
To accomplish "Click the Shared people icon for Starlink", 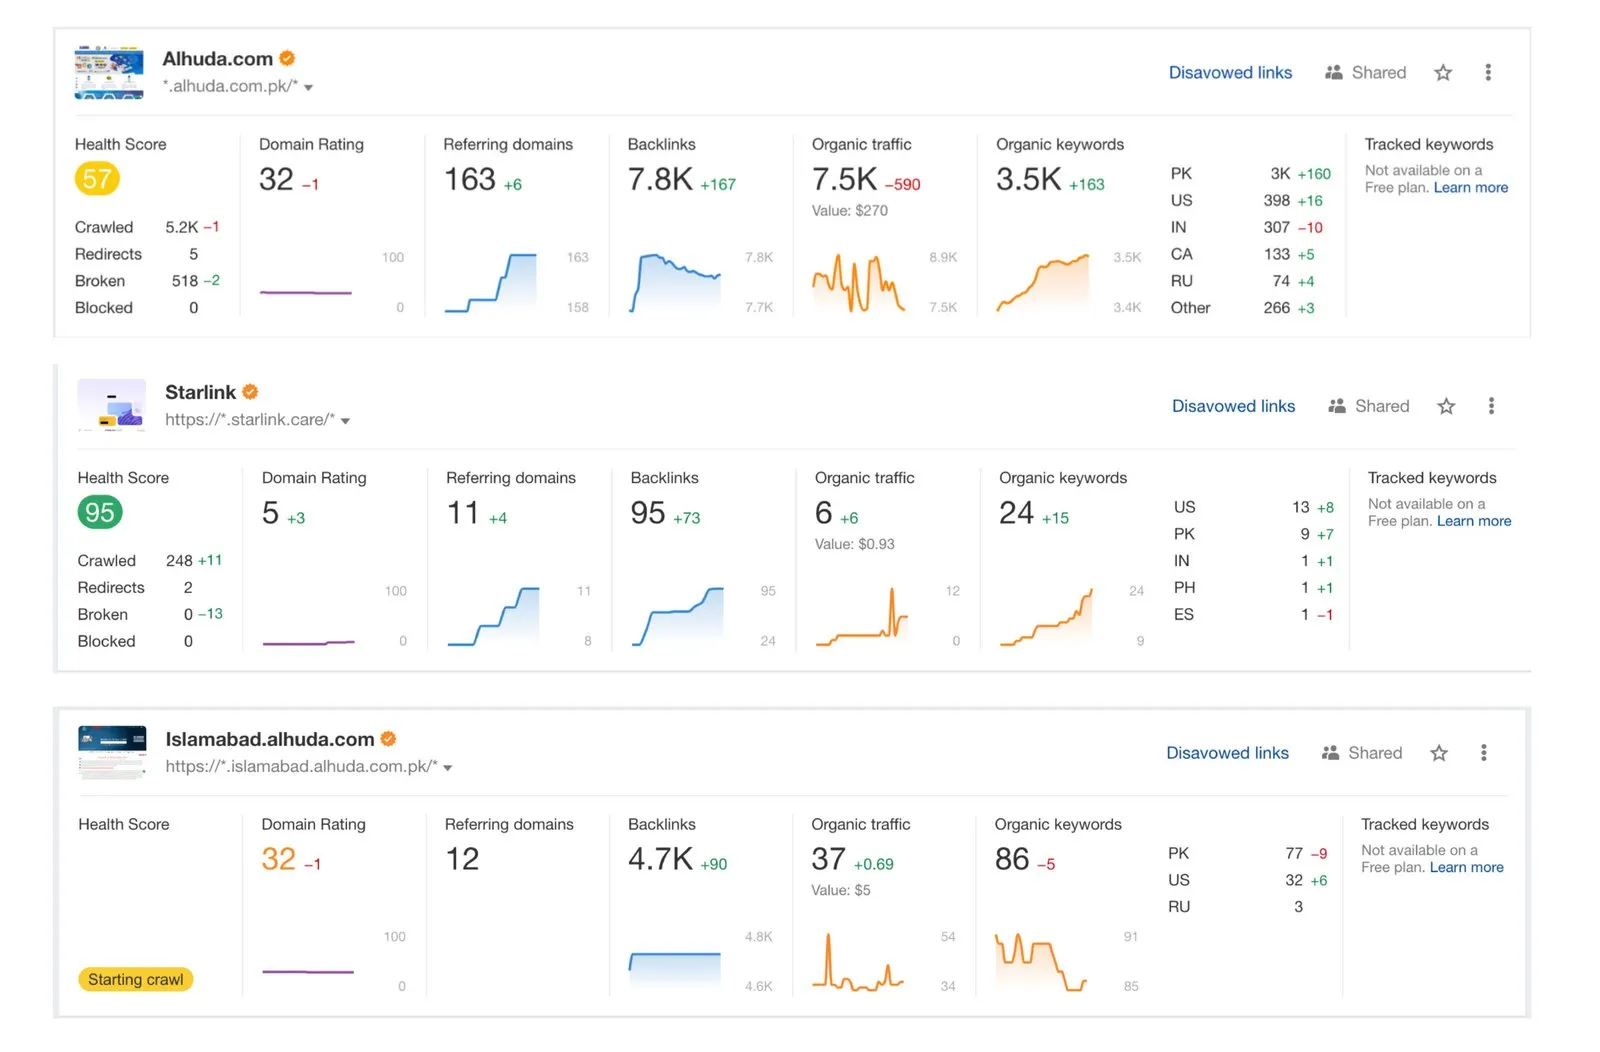I will [x=1336, y=406].
